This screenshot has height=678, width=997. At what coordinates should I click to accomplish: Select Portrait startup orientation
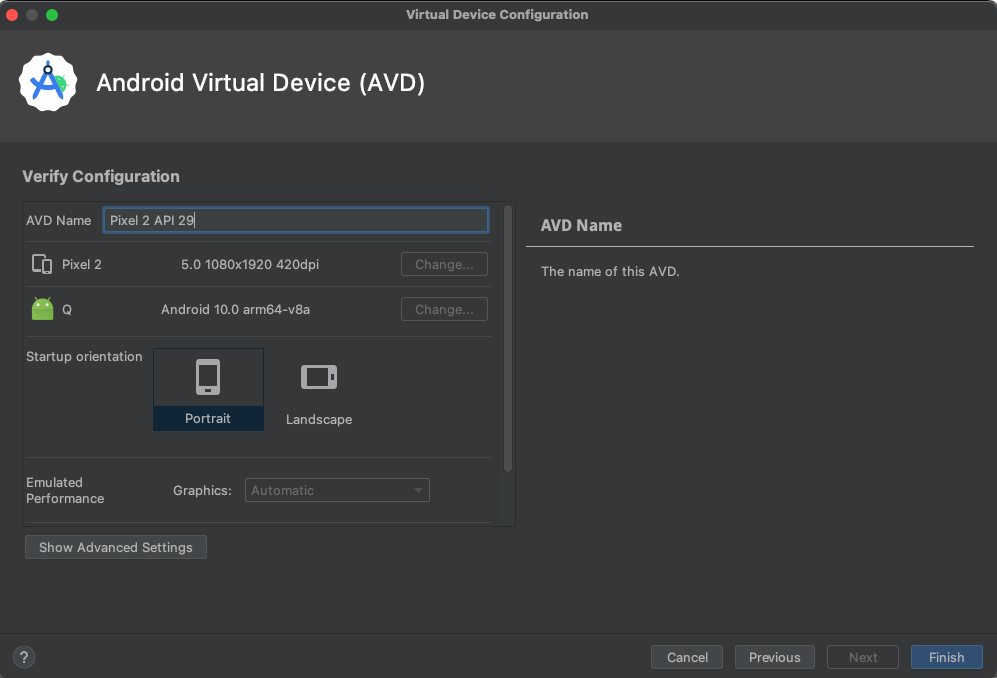[x=208, y=389]
